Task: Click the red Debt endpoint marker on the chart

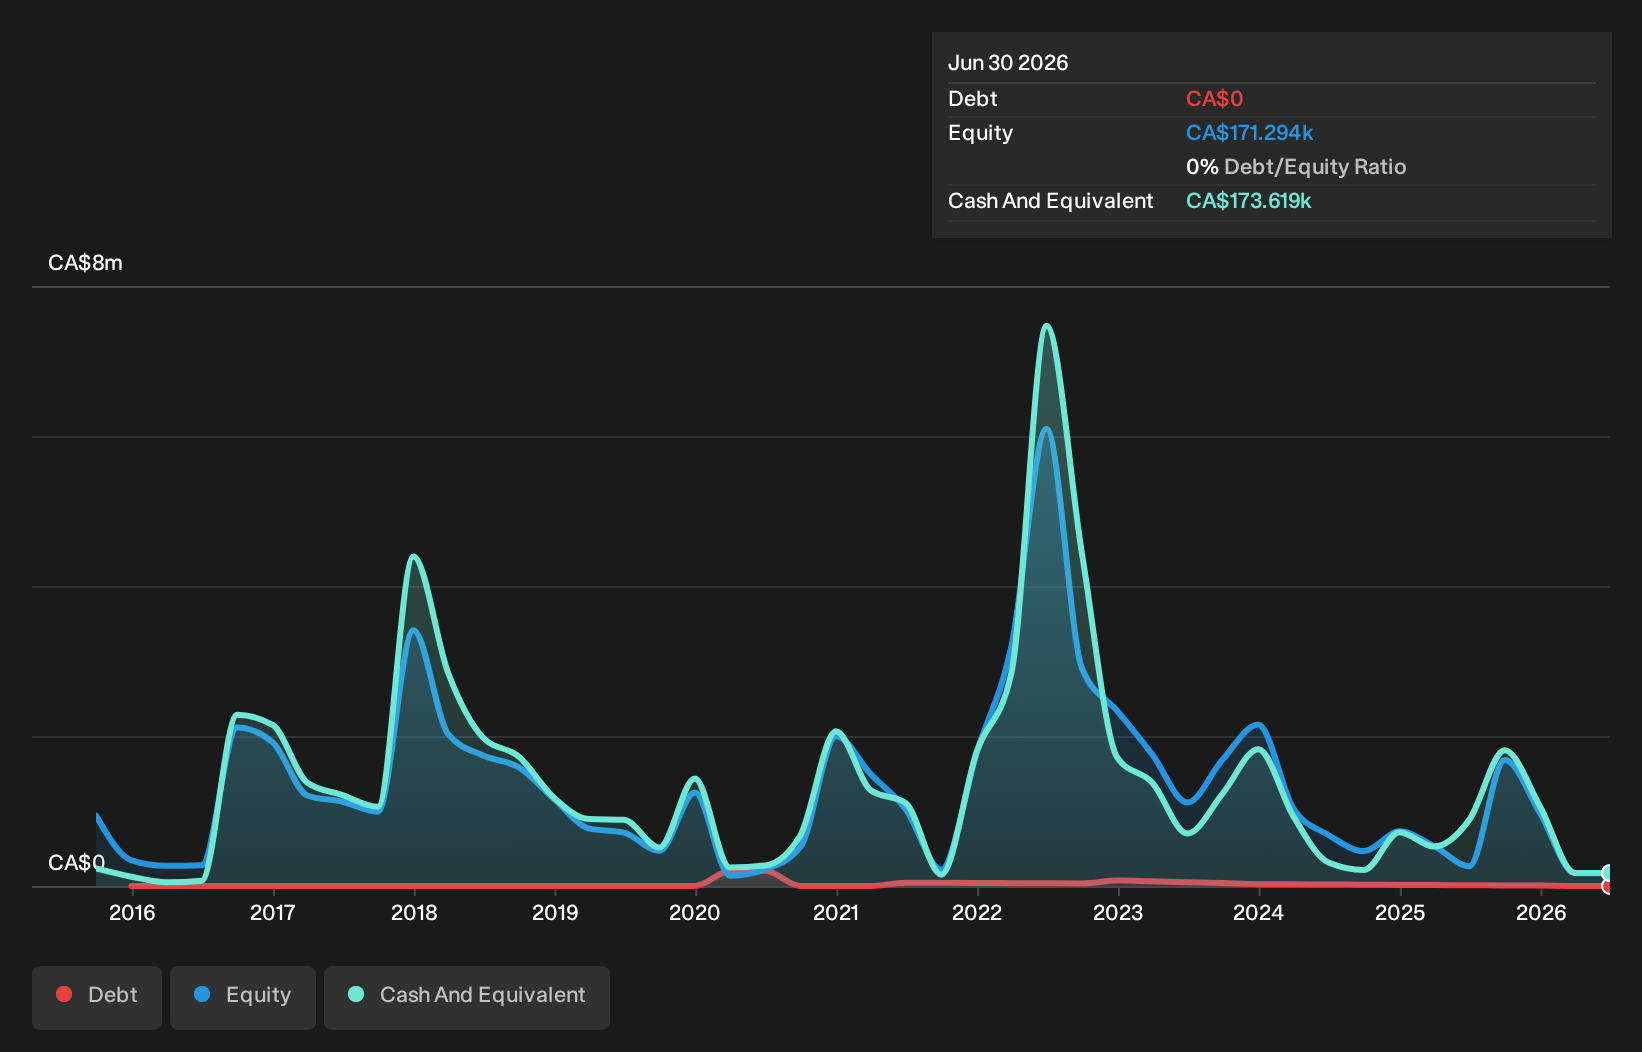Action: pyautogui.click(x=1608, y=886)
